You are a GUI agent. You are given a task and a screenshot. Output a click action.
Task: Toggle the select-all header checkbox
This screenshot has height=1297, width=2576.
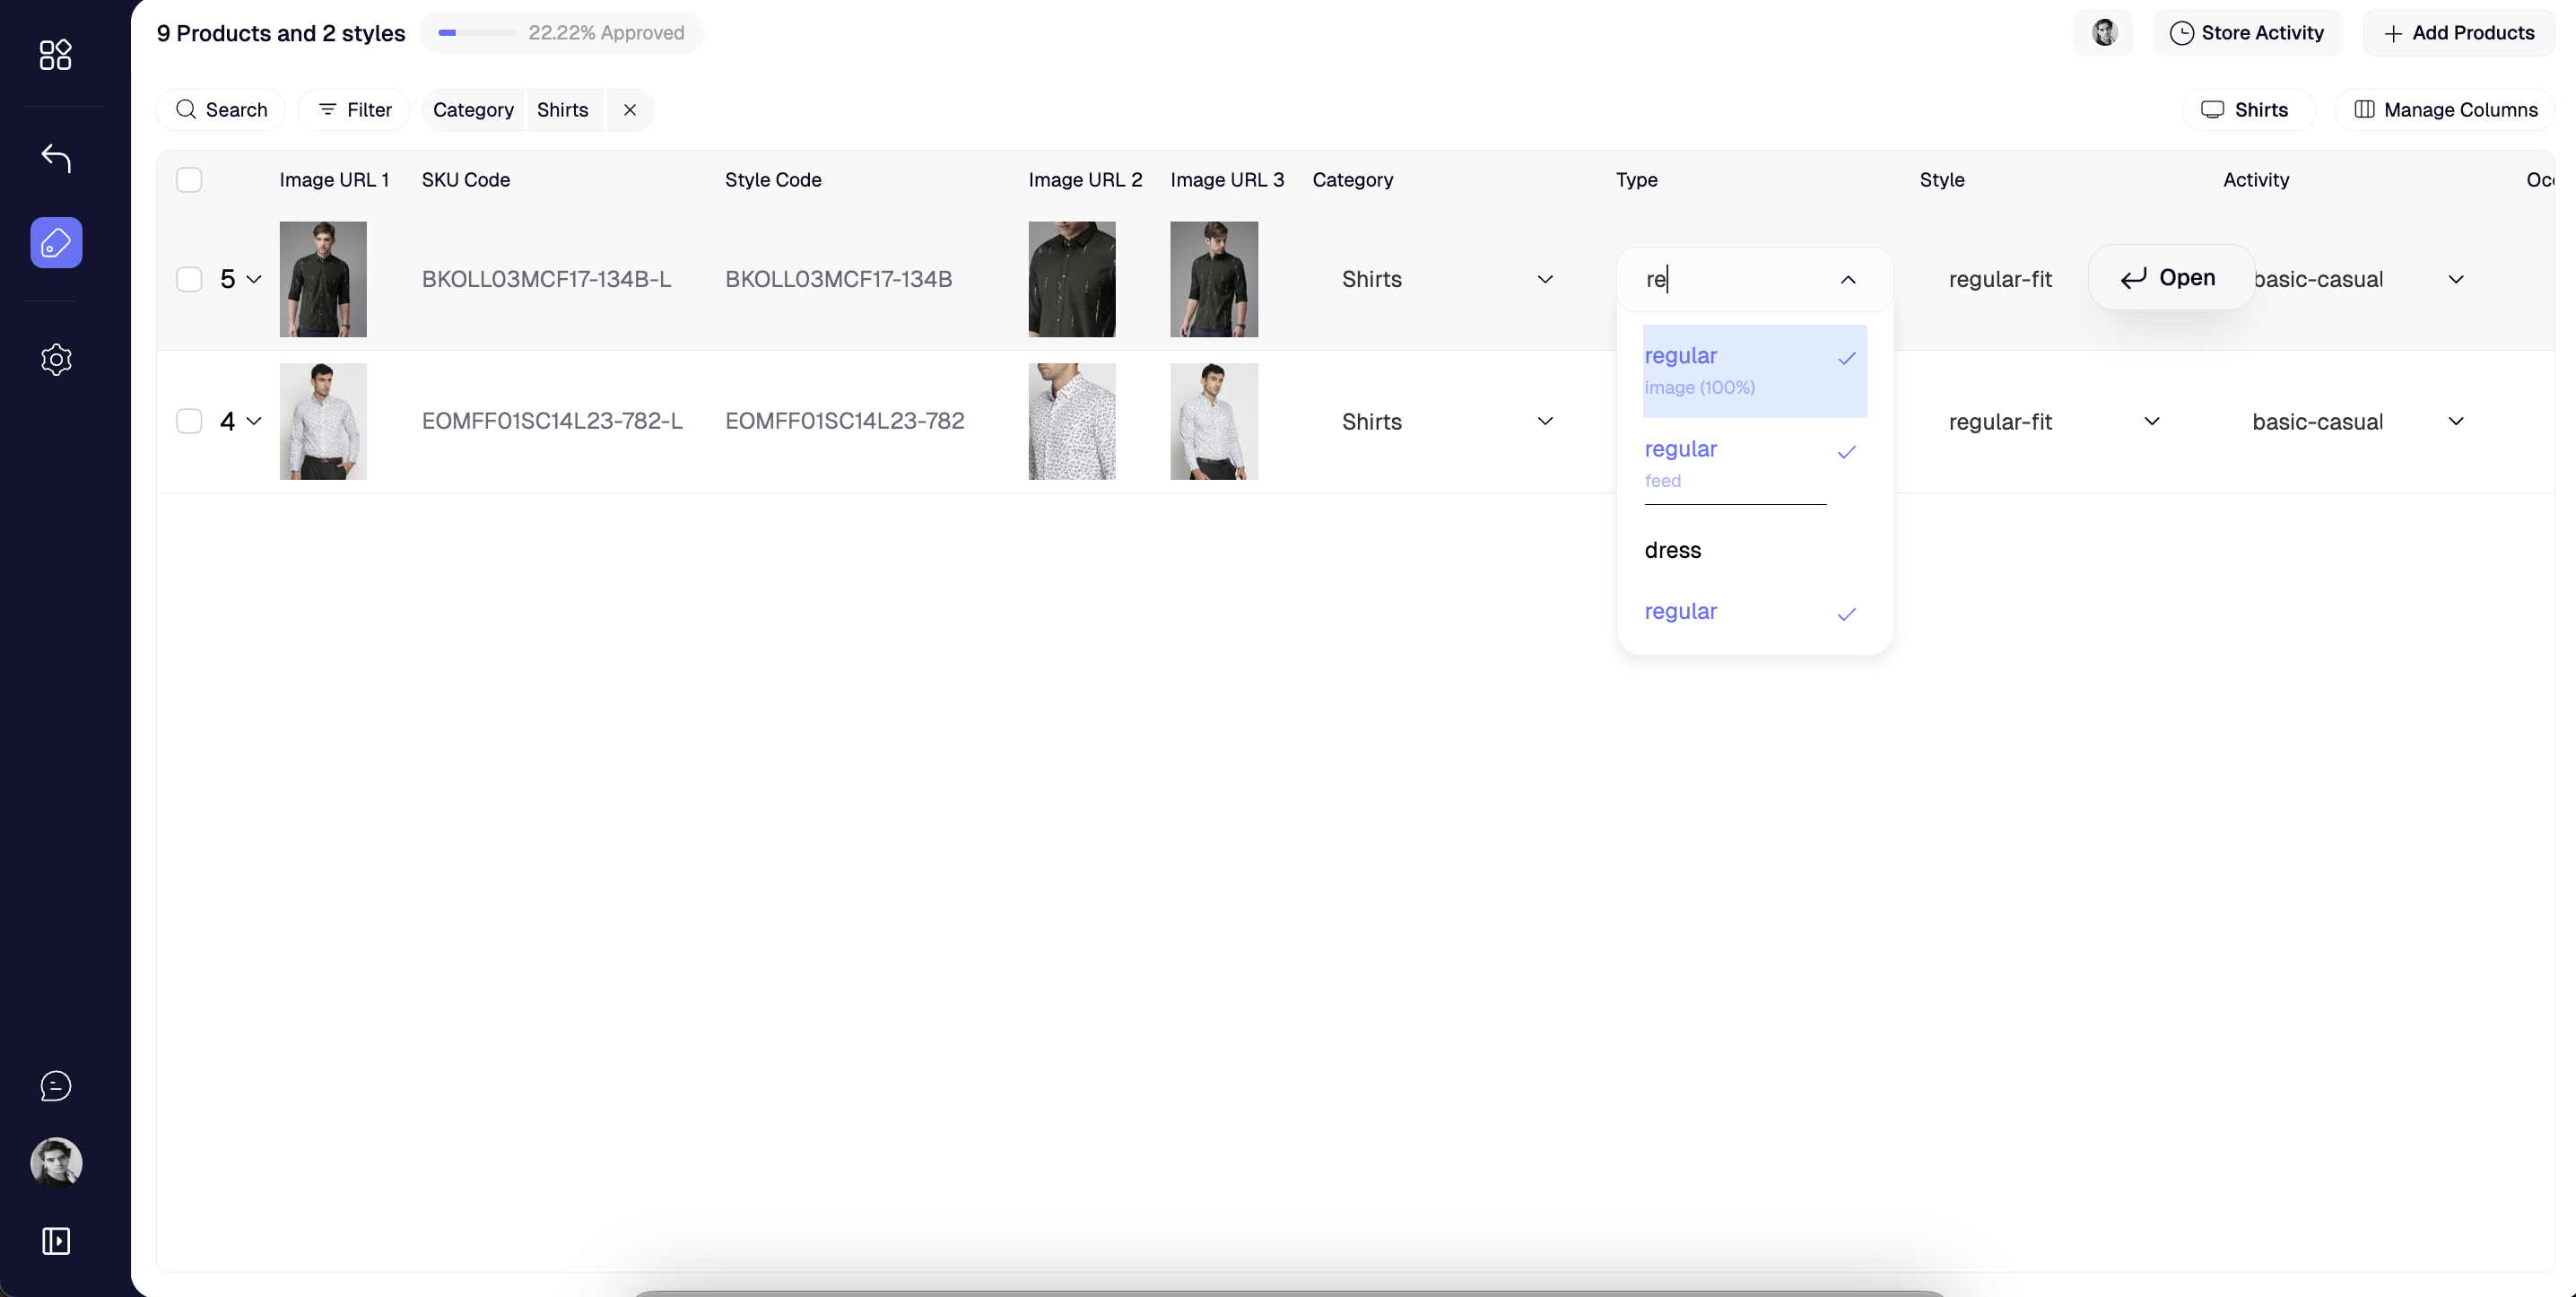click(189, 180)
